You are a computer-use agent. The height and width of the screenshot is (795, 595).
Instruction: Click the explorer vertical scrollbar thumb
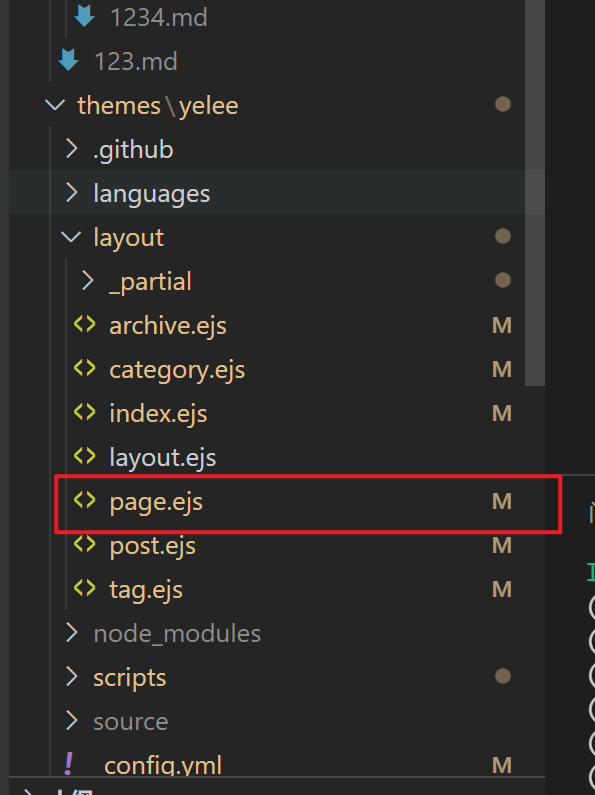(535, 193)
